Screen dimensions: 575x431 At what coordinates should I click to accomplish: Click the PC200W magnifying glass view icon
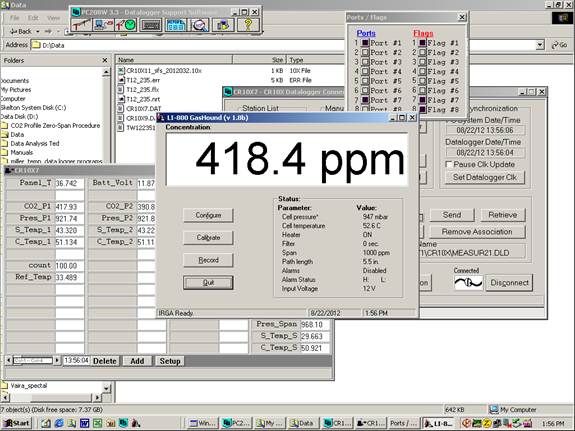click(x=199, y=25)
